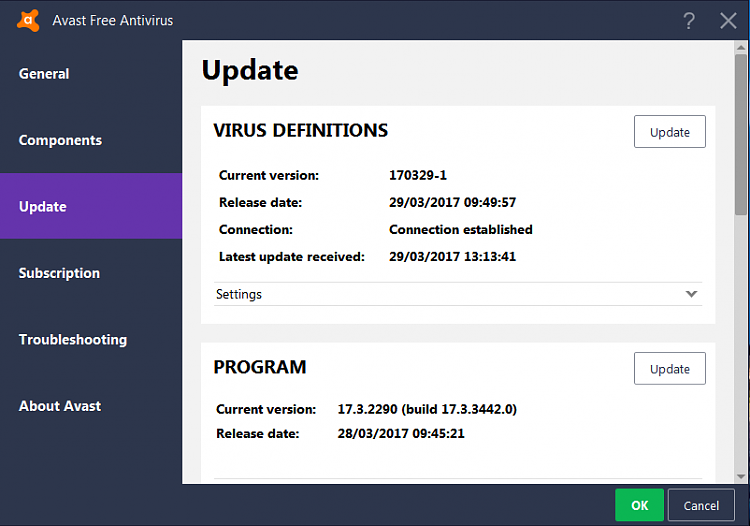Click the Connection established status text
This screenshot has height=526, width=750.
[x=461, y=230]
